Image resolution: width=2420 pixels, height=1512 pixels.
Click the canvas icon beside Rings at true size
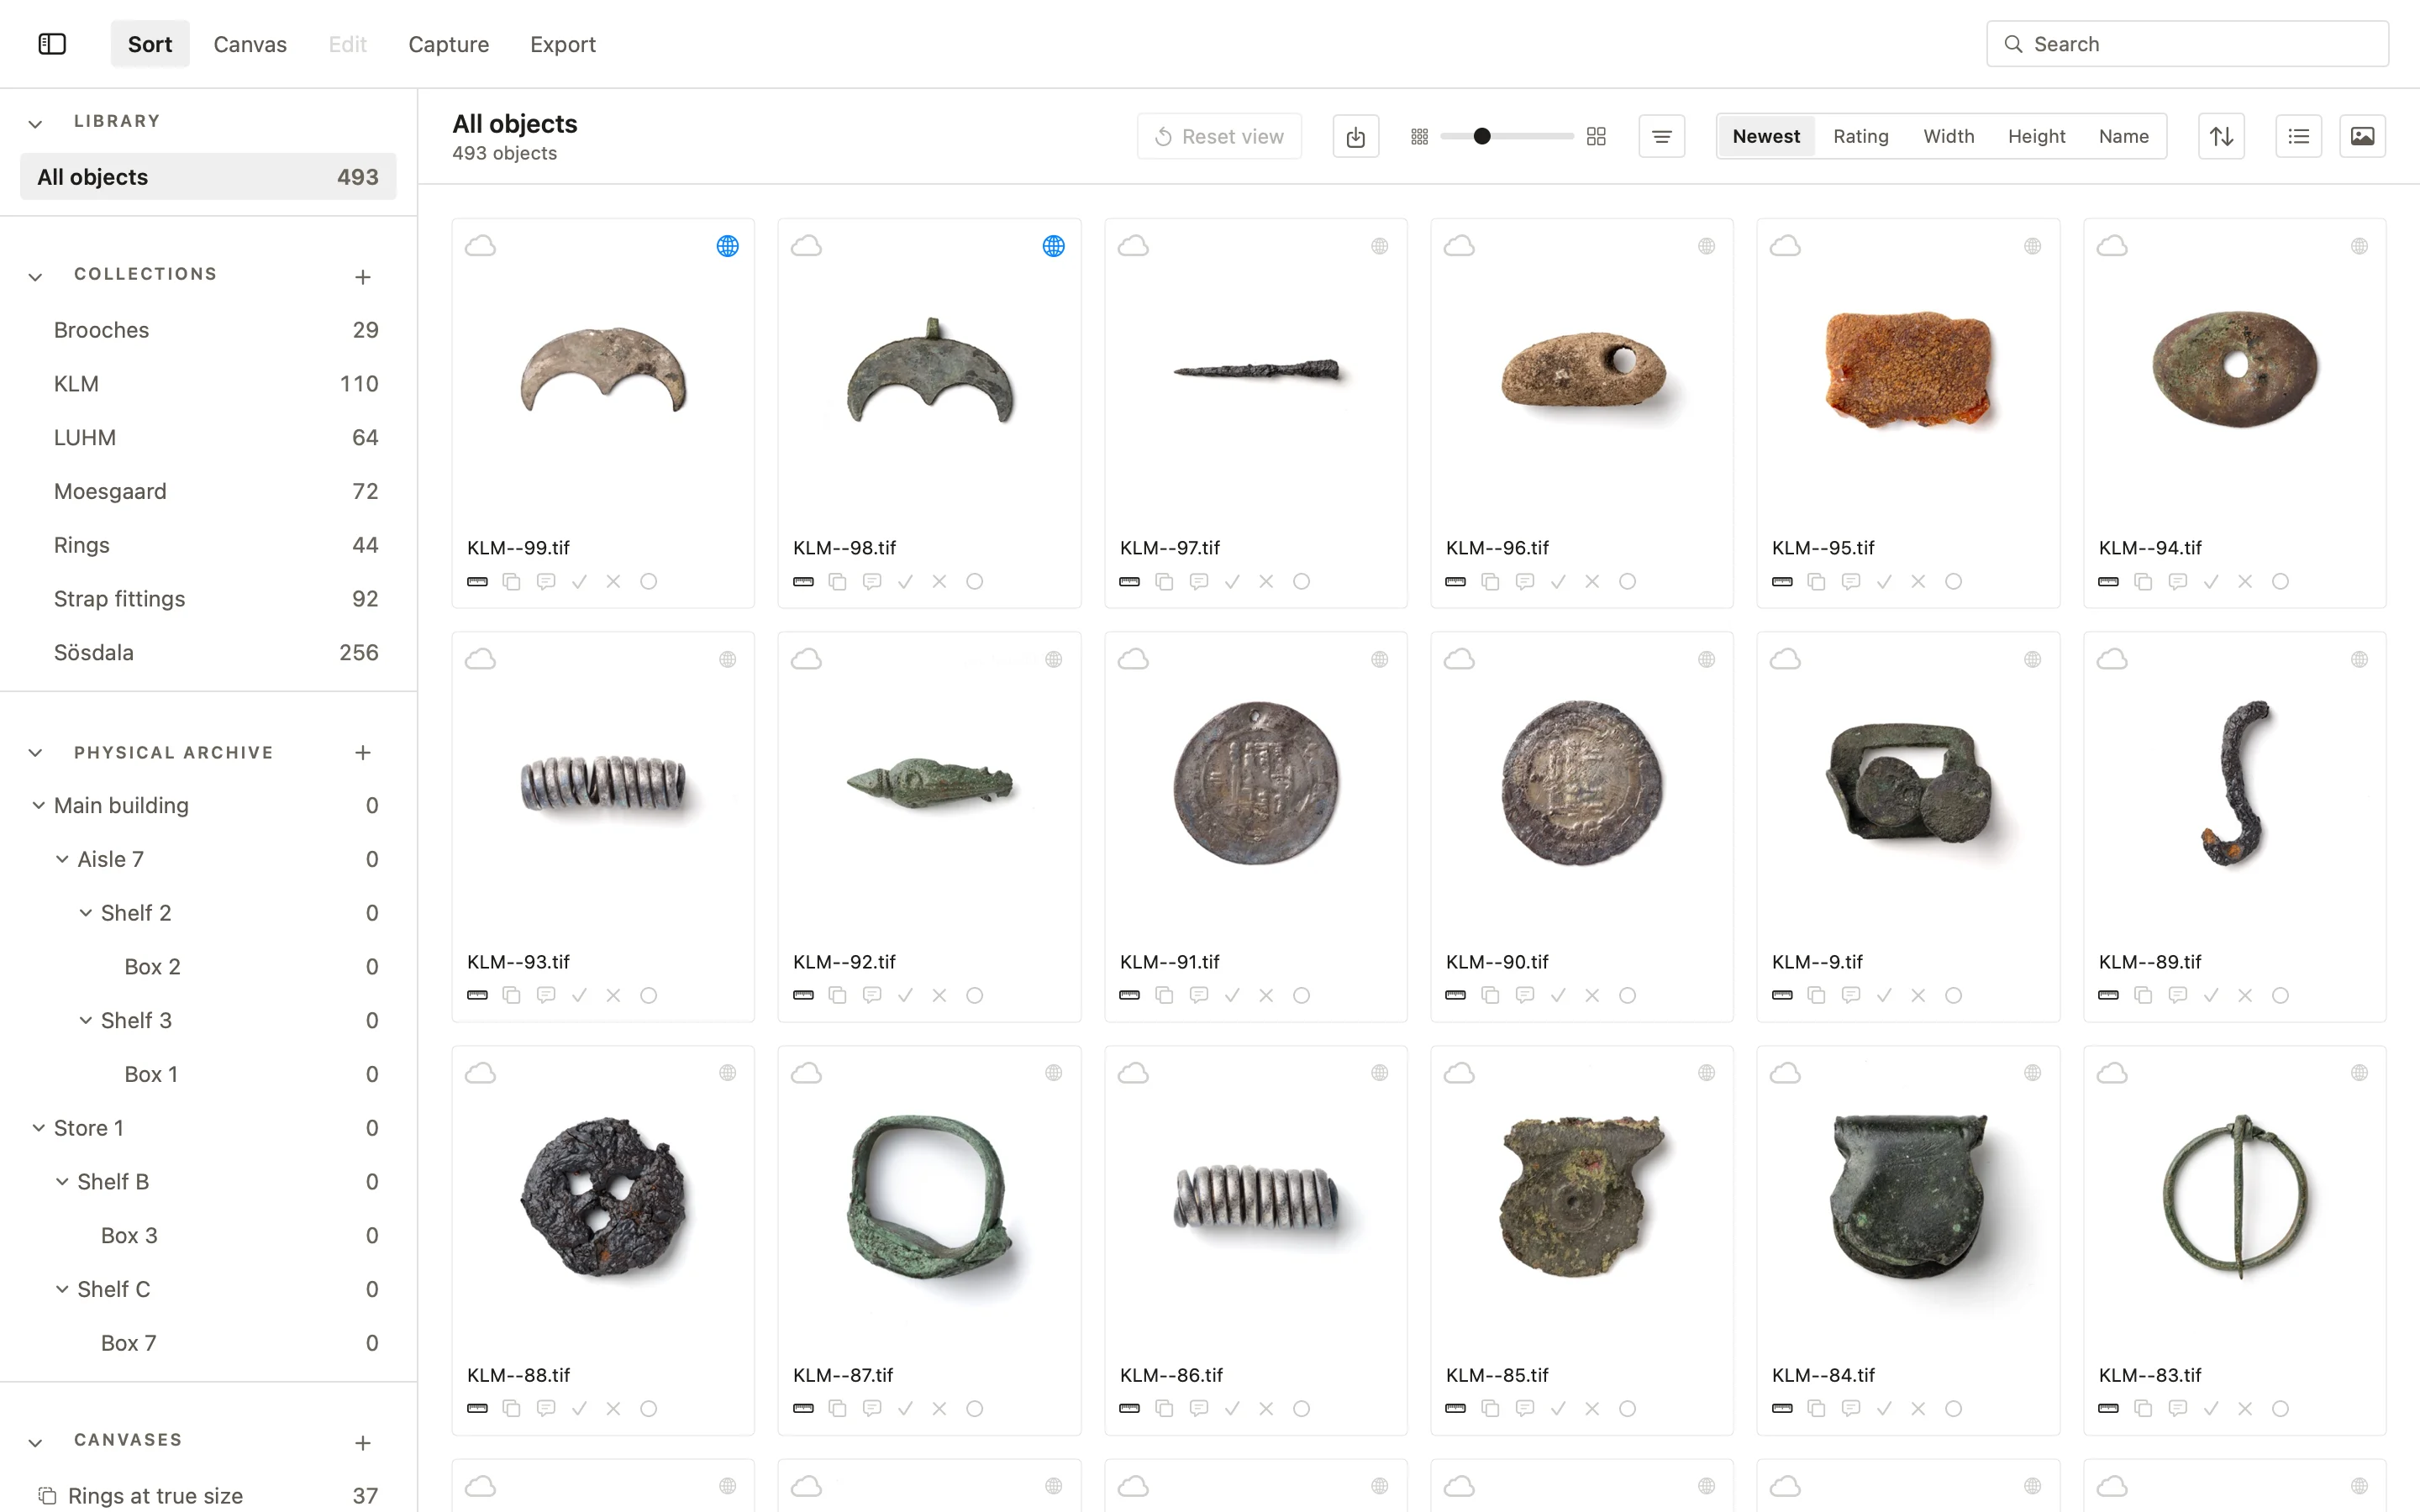[x=47, y=1496]
